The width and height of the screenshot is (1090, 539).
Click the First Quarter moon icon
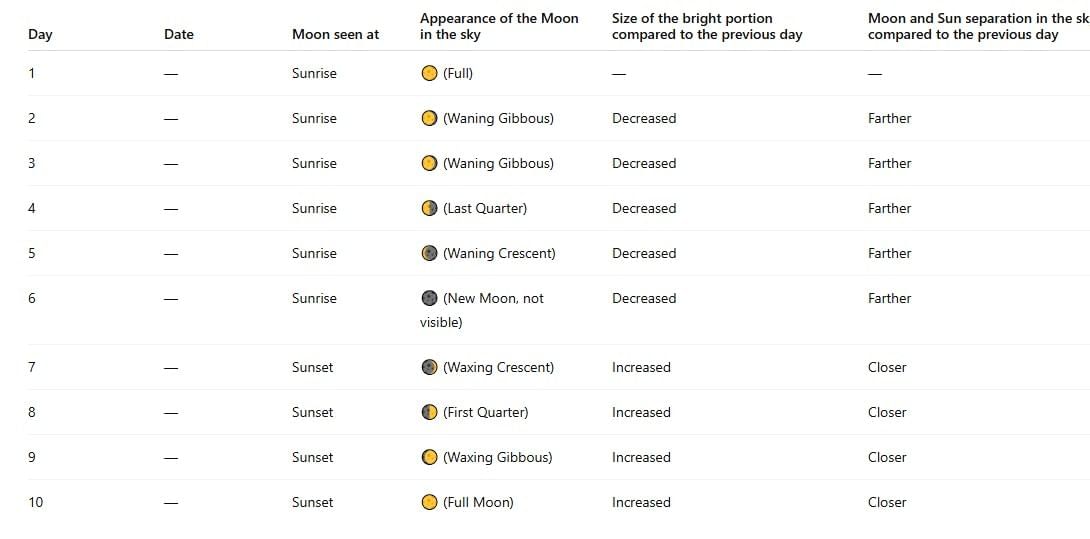tap(429, 412)
